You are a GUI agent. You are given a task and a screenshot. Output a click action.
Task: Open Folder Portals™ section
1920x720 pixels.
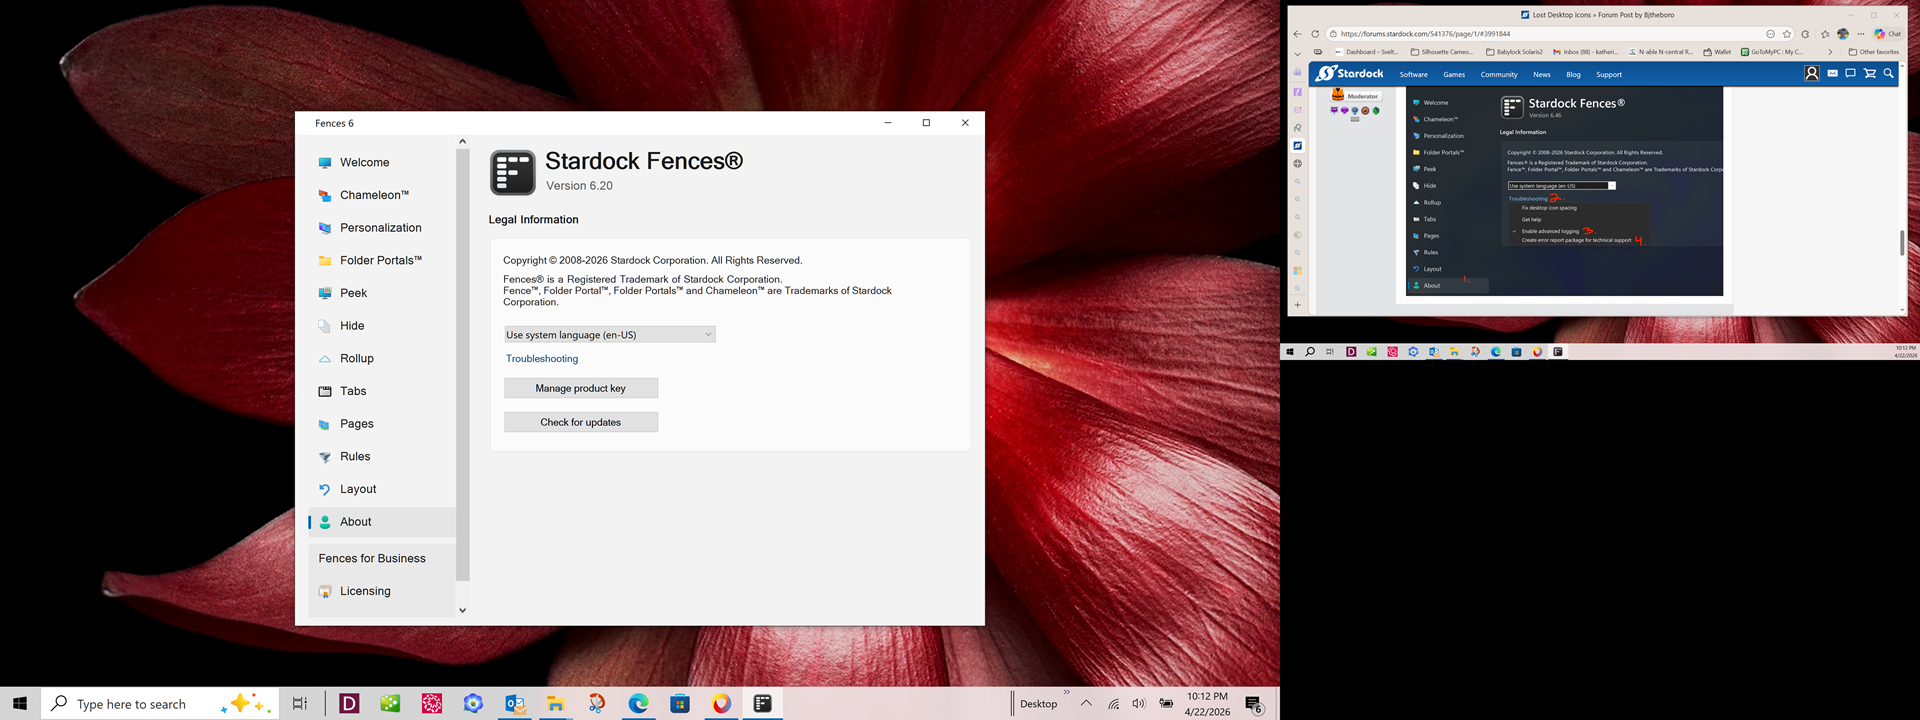pos(382,260)
